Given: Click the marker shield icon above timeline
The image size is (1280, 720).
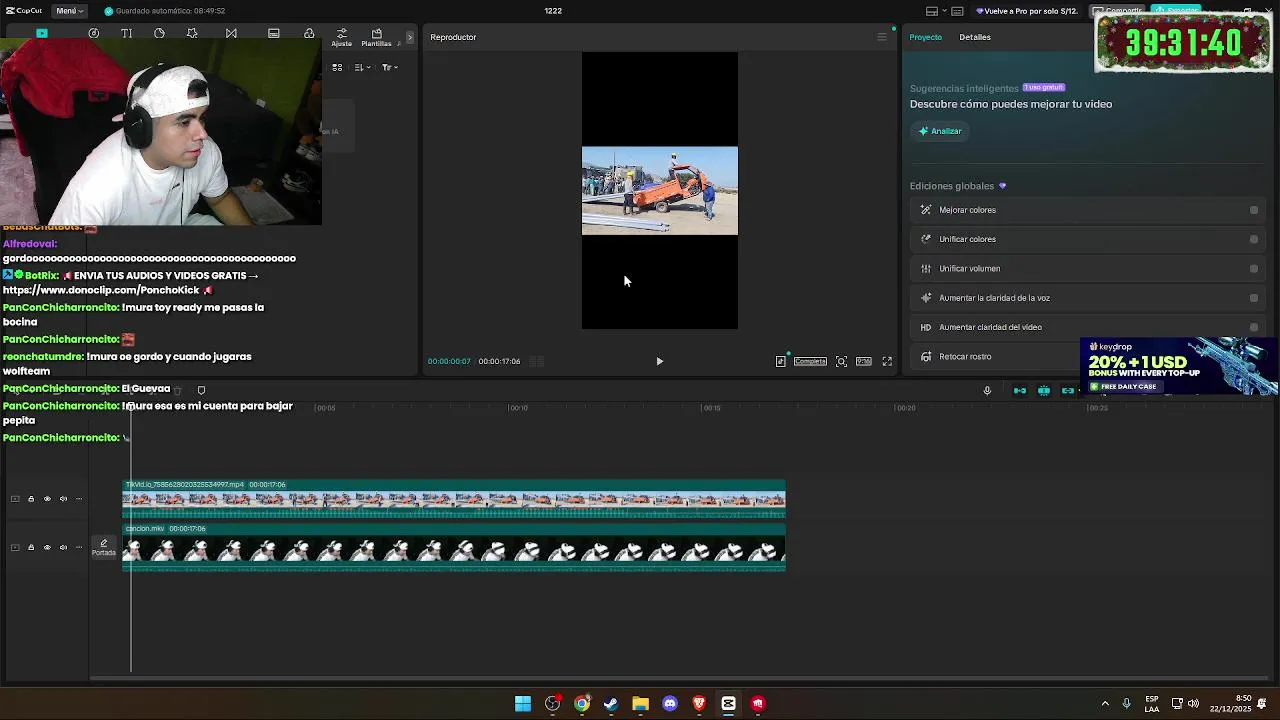Looking at the screenshot, I should 201,390.
